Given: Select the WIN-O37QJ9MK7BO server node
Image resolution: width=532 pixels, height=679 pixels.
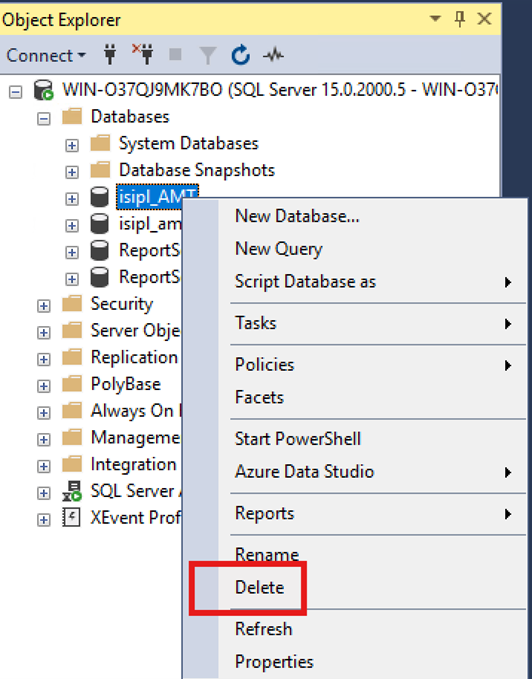Looking at the screenshot, I should [280, 90].
